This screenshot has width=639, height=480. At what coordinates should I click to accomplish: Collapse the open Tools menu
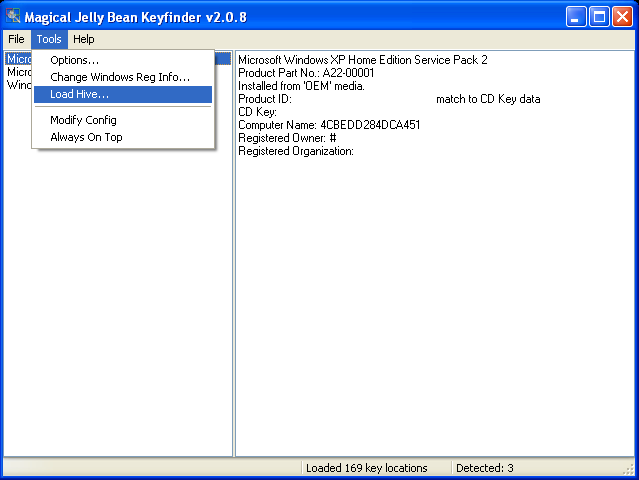(49, 39)
